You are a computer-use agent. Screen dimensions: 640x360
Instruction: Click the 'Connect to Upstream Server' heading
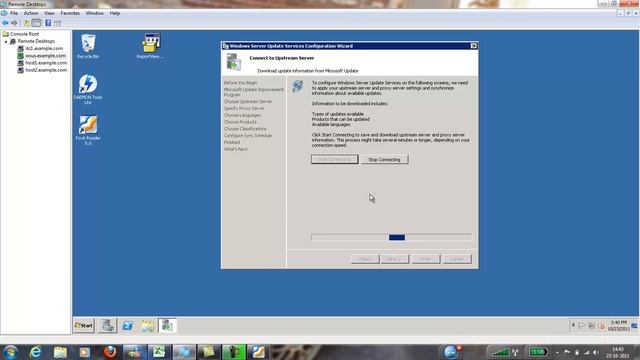(x=282, y=58)
